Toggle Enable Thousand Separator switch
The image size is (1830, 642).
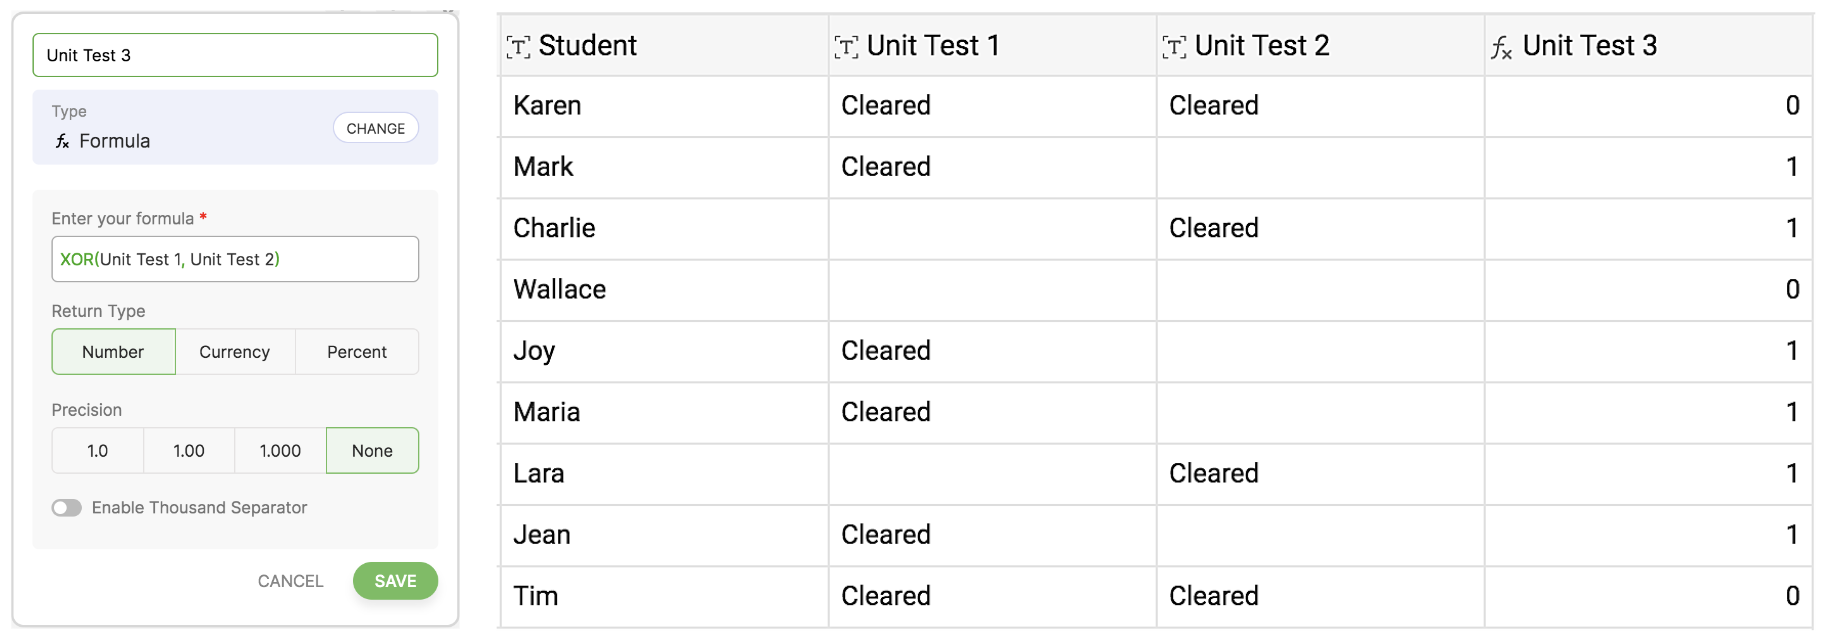coord(67,508)
